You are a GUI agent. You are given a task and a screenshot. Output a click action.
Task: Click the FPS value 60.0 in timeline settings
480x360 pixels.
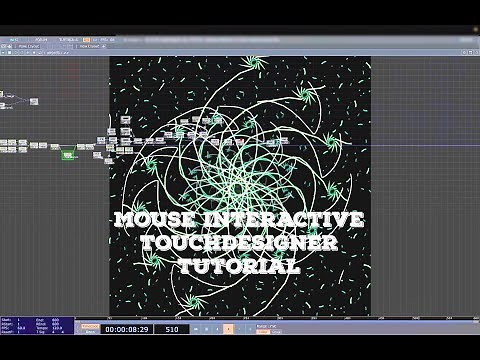coord(21,328)
